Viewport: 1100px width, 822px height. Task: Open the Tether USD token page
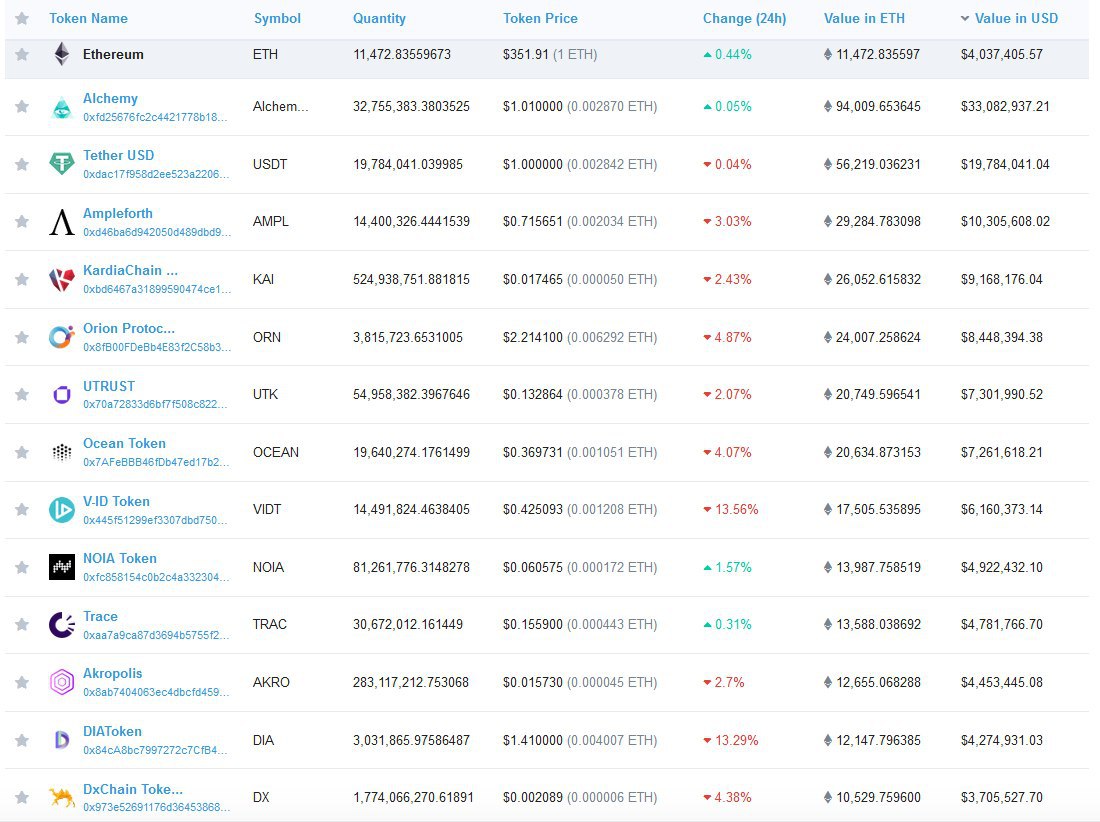[119, 155]
